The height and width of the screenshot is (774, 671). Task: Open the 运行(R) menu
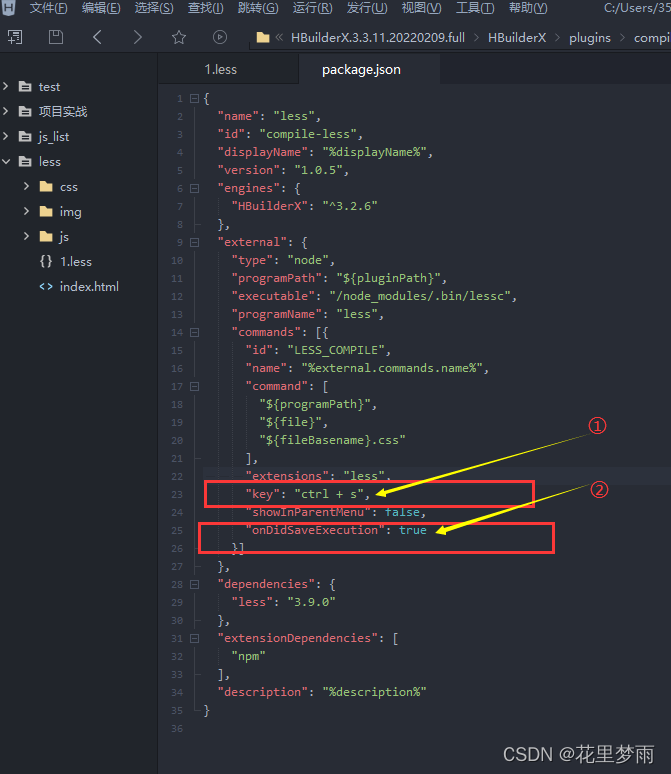(x=312, y=8)
